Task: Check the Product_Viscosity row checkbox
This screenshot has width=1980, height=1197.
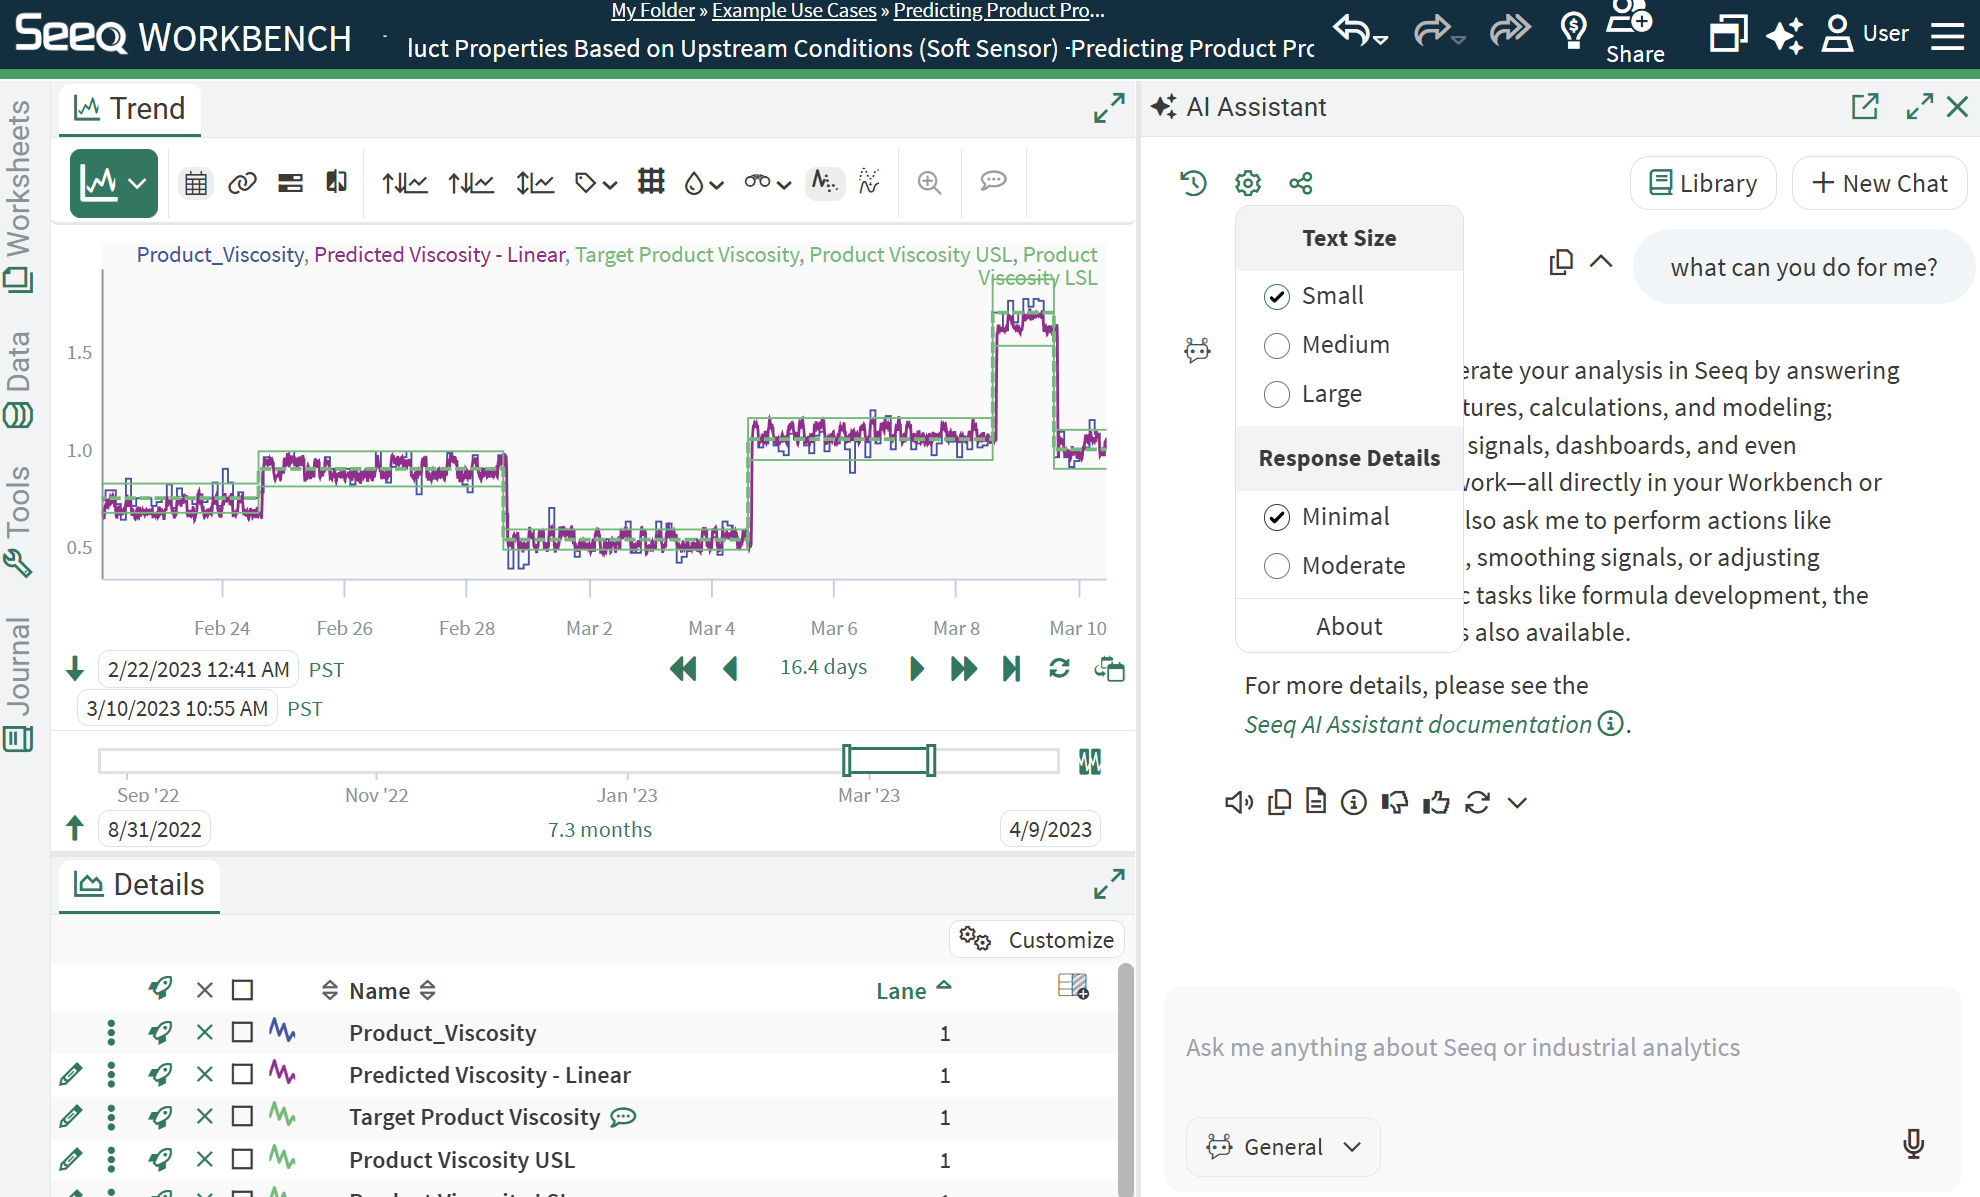Action: (x=242, y=1032)
